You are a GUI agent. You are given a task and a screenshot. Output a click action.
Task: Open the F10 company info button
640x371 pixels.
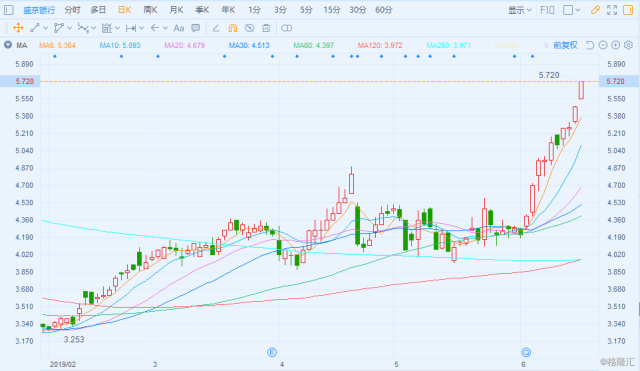pyautogui.click(x=547, y=10)
